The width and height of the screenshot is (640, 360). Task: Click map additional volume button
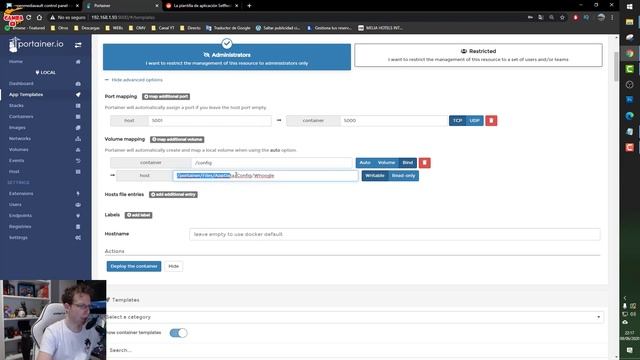[177, 140]
